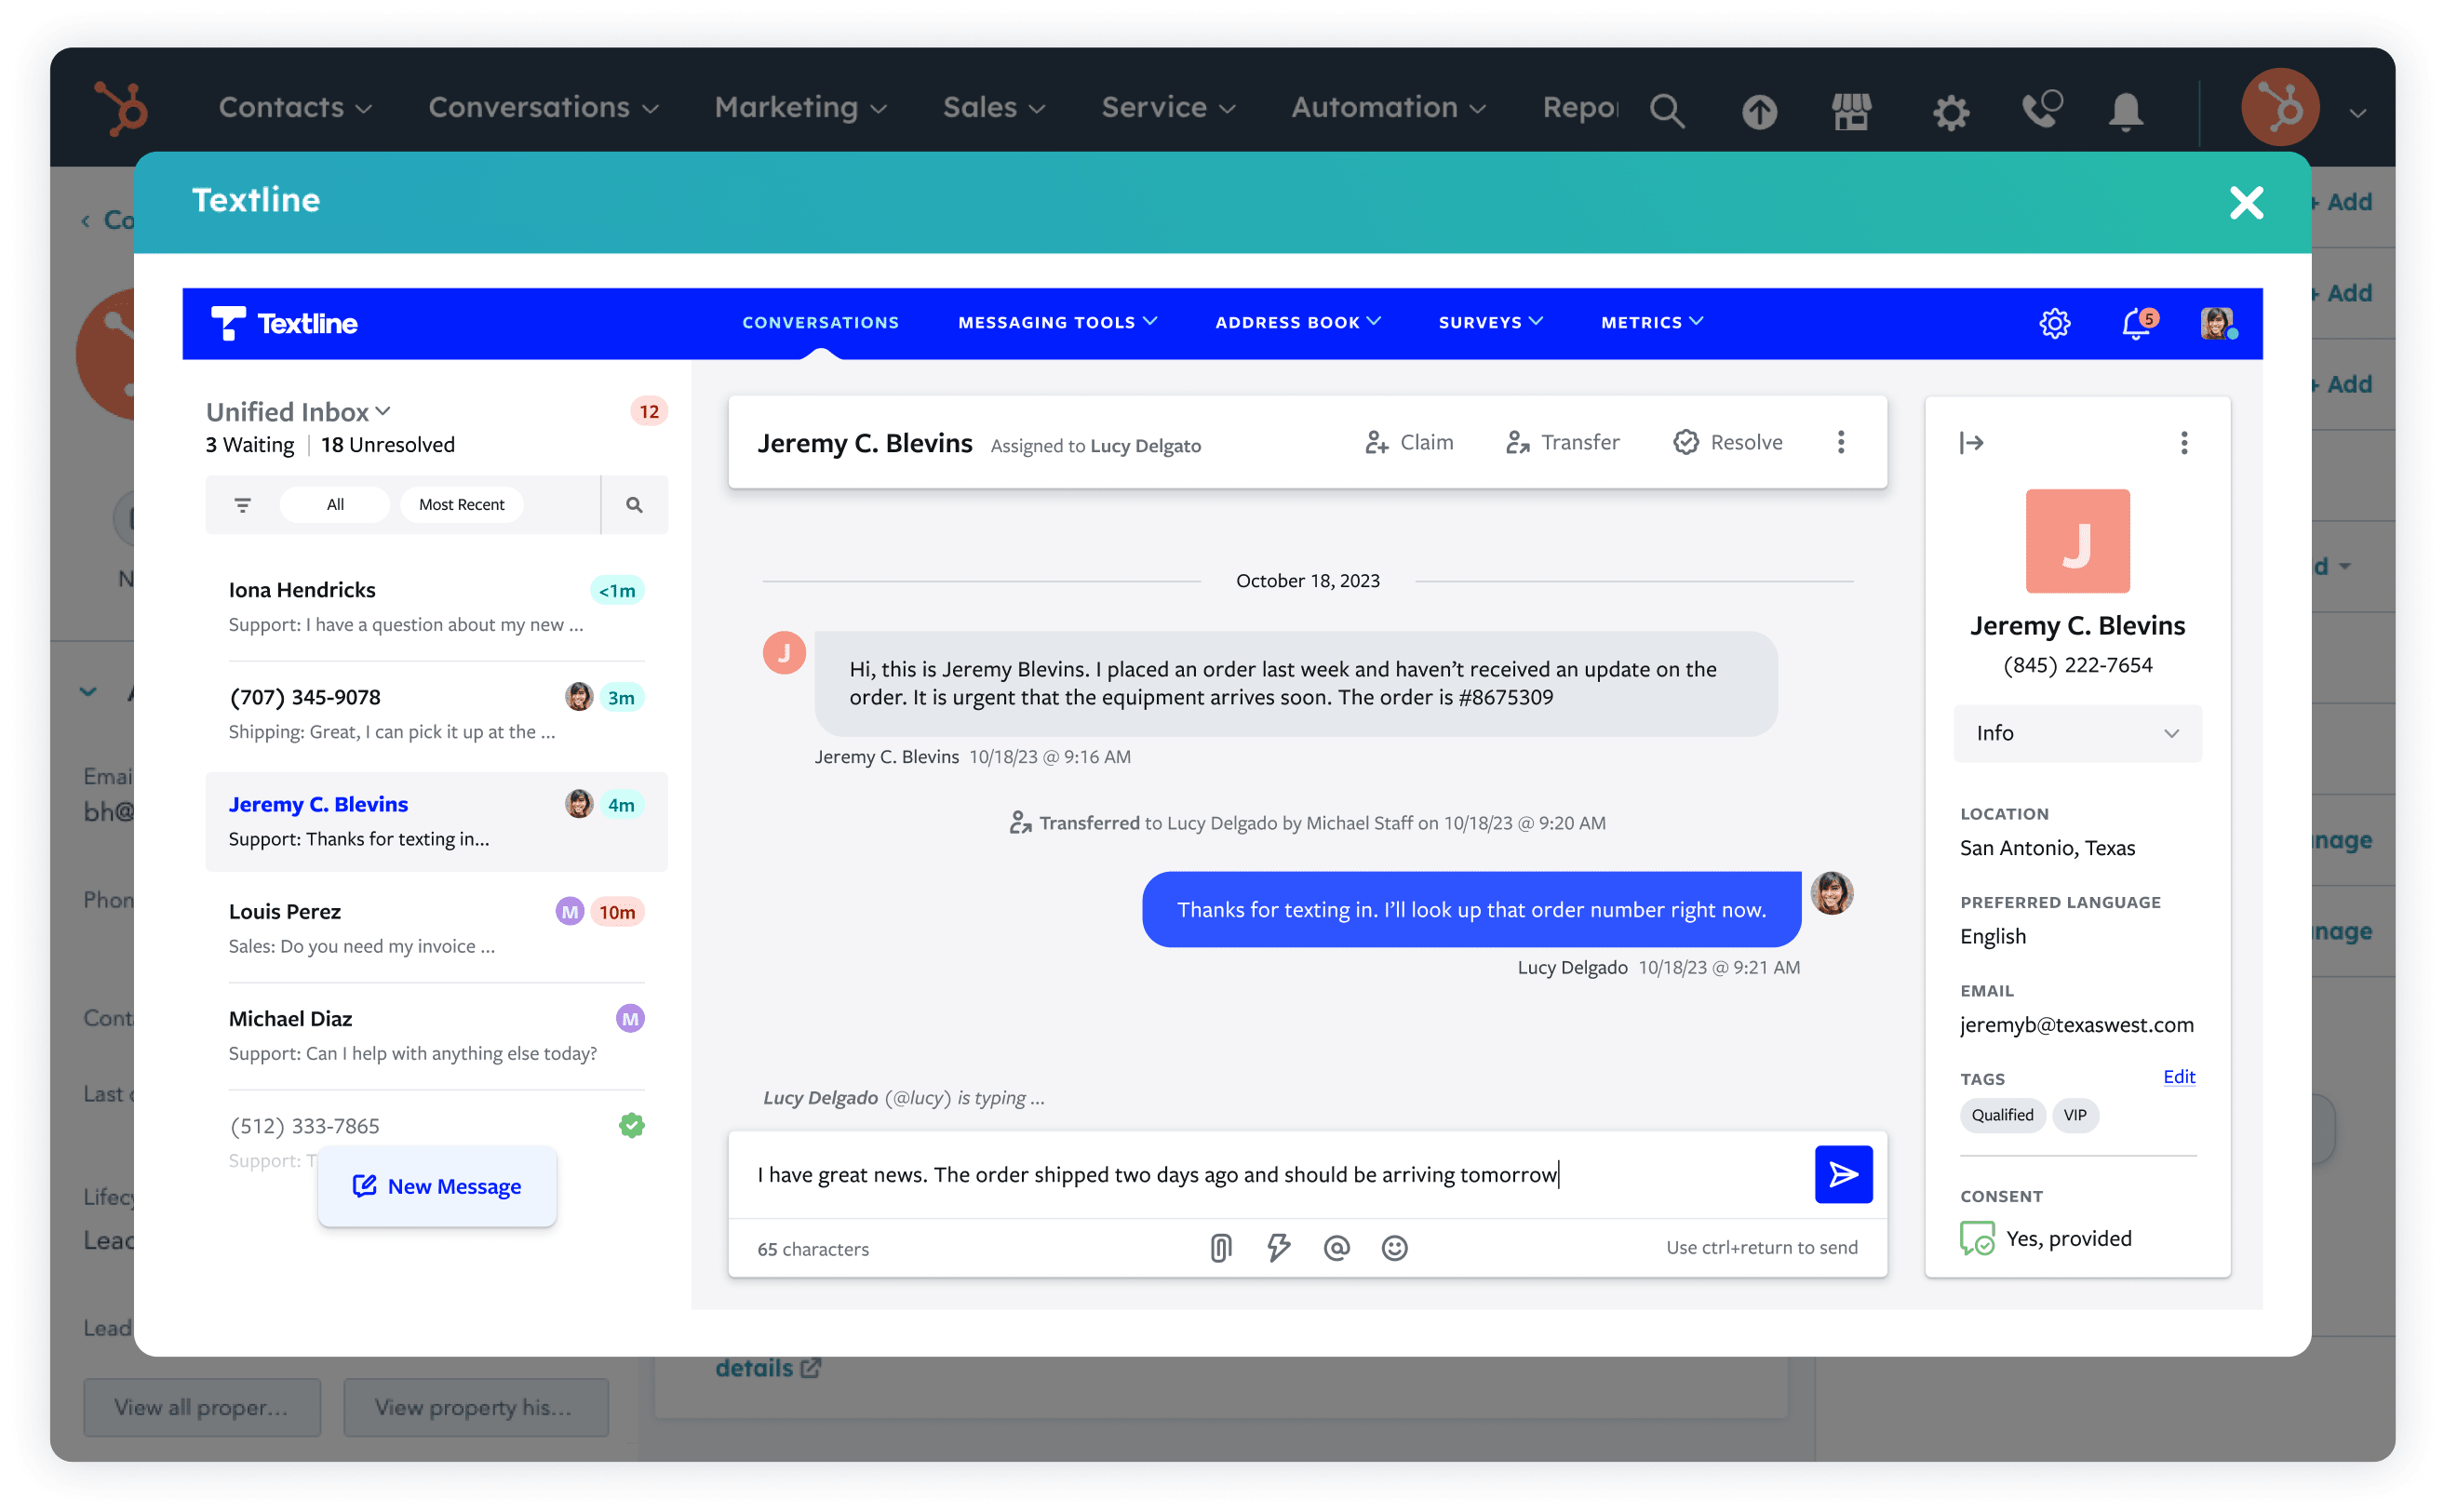Click View all properties button in HubSpot
Image resolution: width=2444 pixels, height=1512 pixels.
202,1407
